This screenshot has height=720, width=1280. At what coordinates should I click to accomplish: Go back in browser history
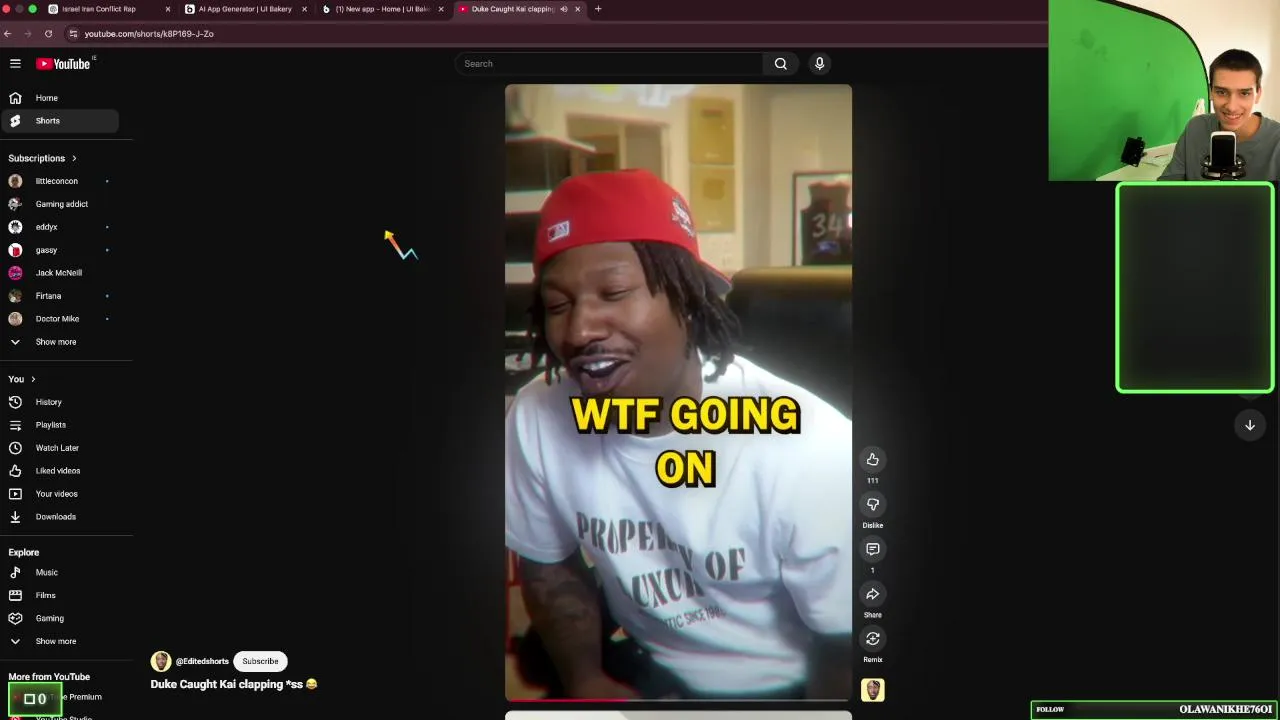point(8,33)
